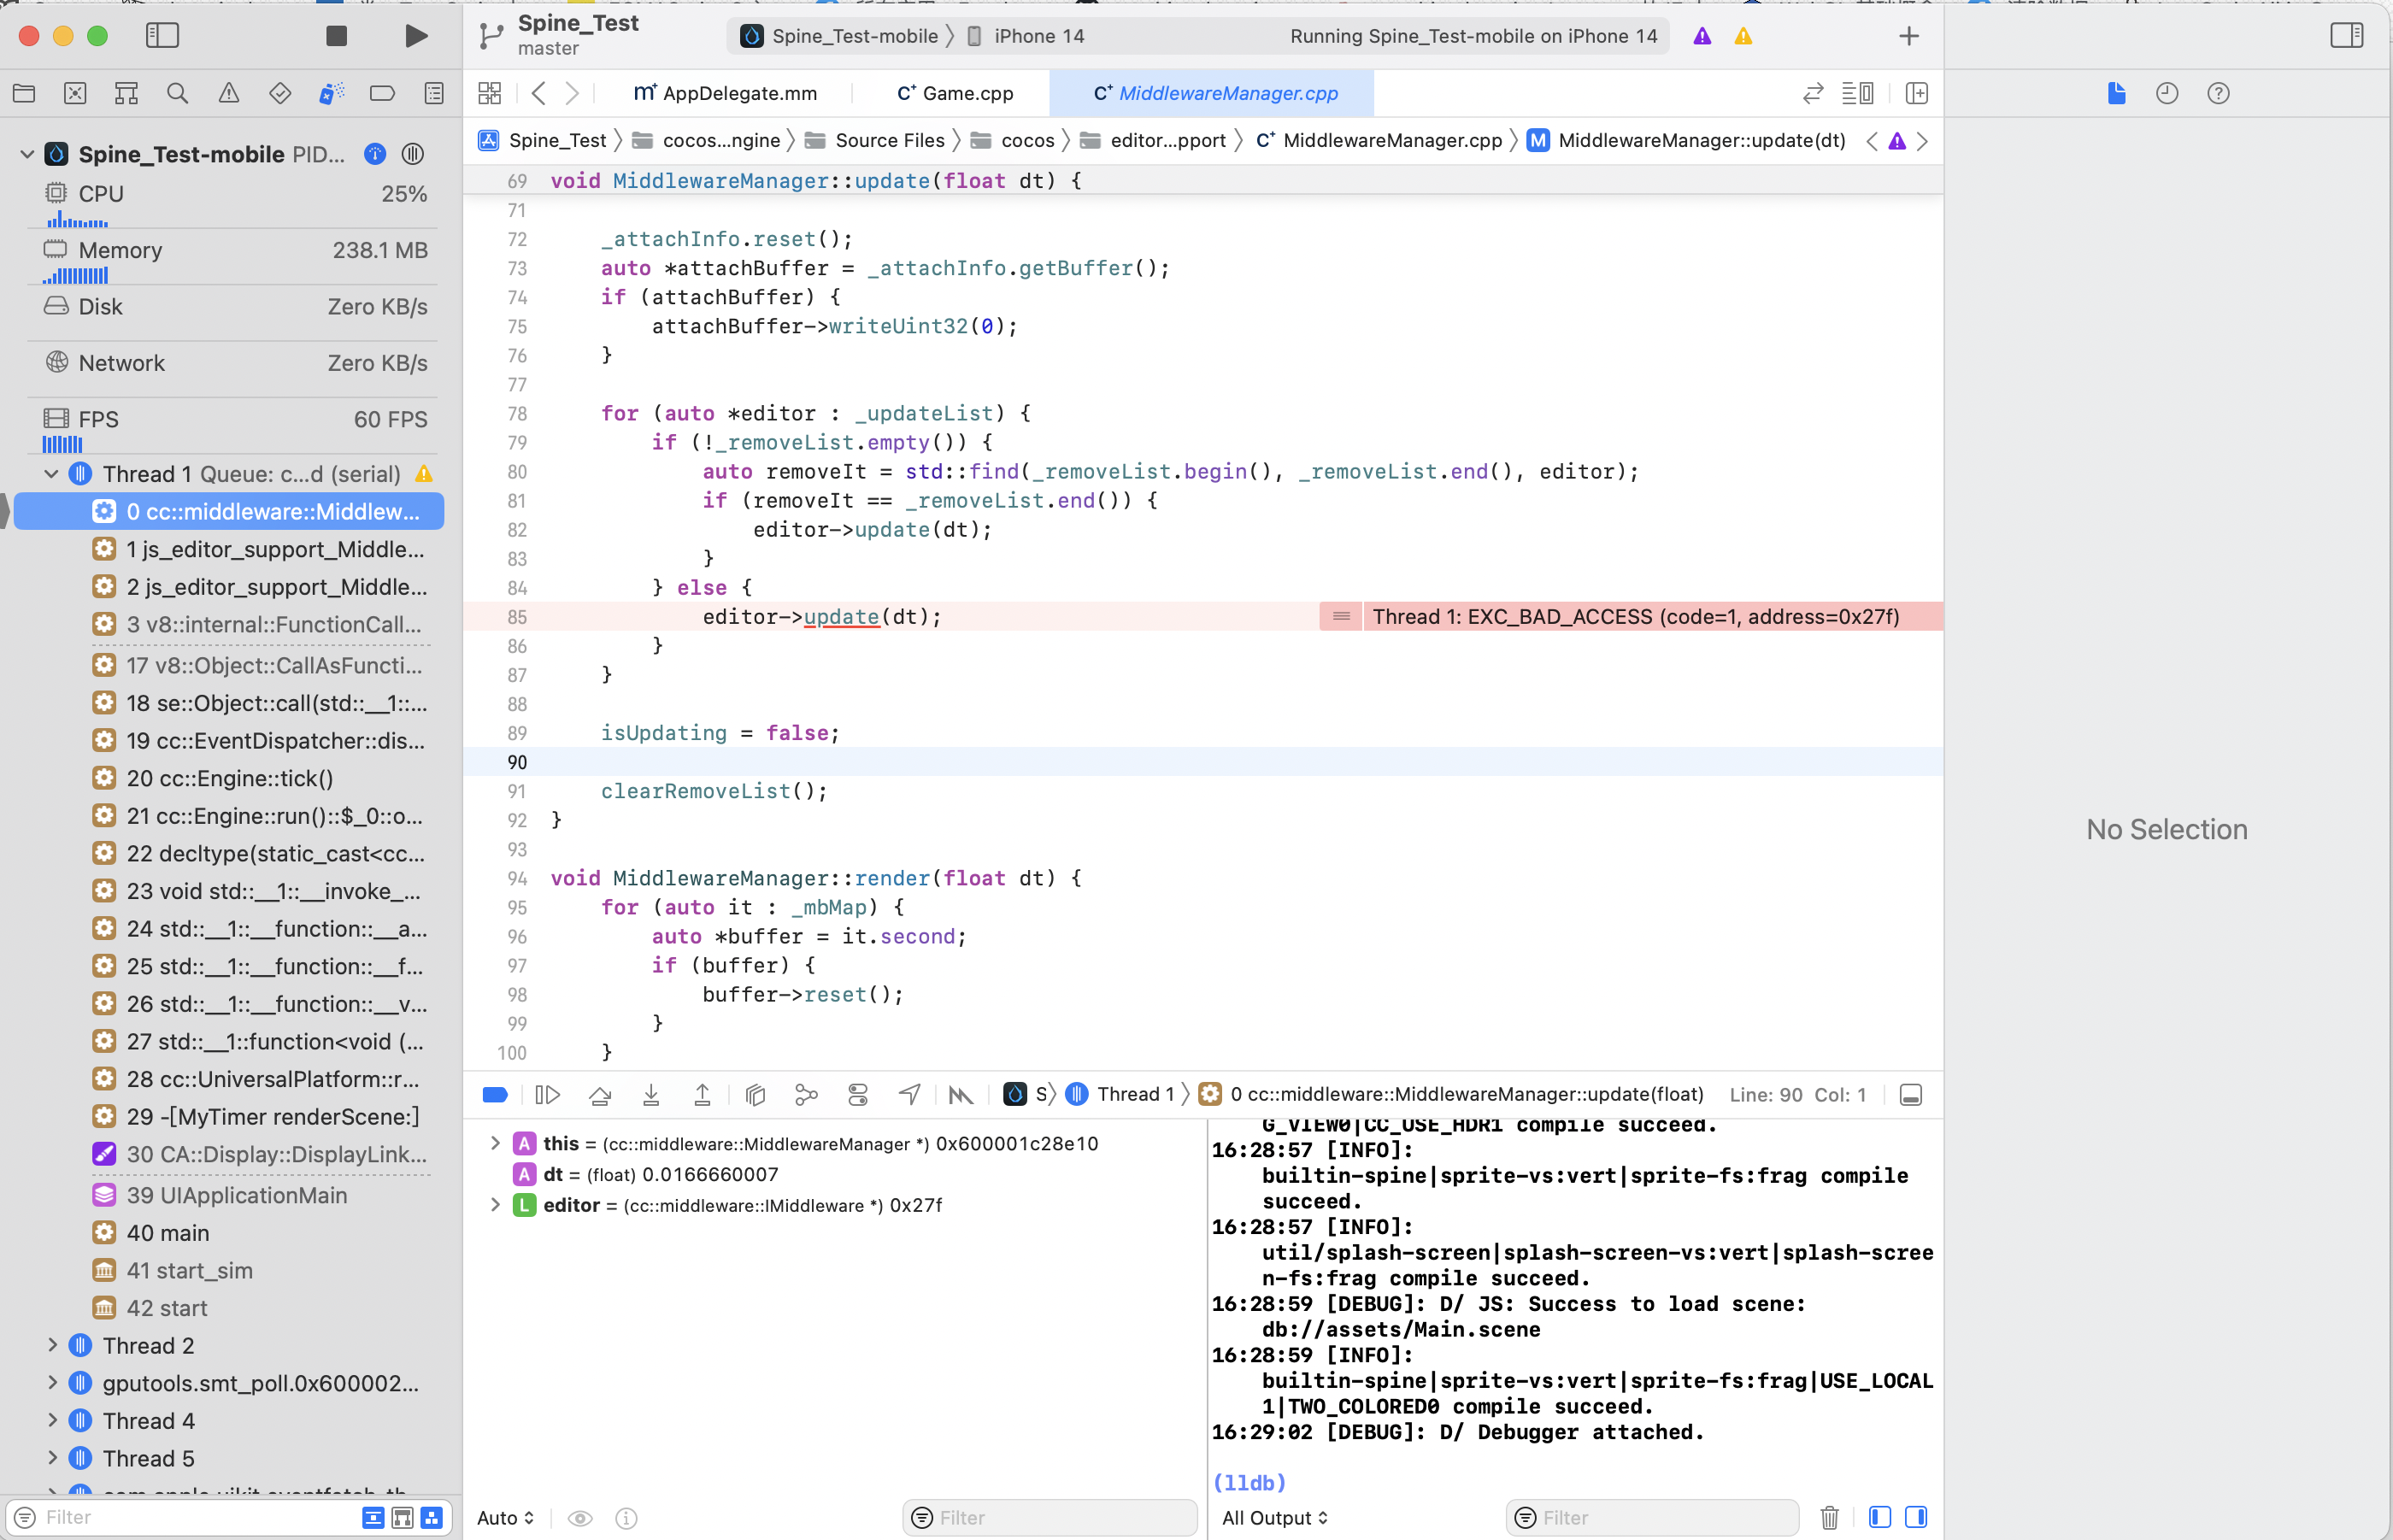Click the Simulate Location arrow icon

click(x=909, y=1094)
